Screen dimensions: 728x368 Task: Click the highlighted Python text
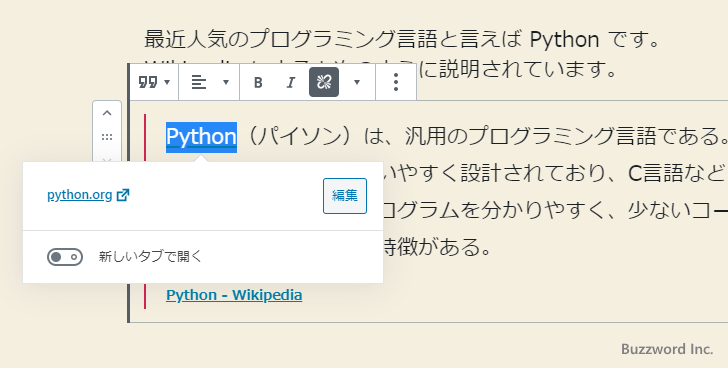click(x=202, y=137)
